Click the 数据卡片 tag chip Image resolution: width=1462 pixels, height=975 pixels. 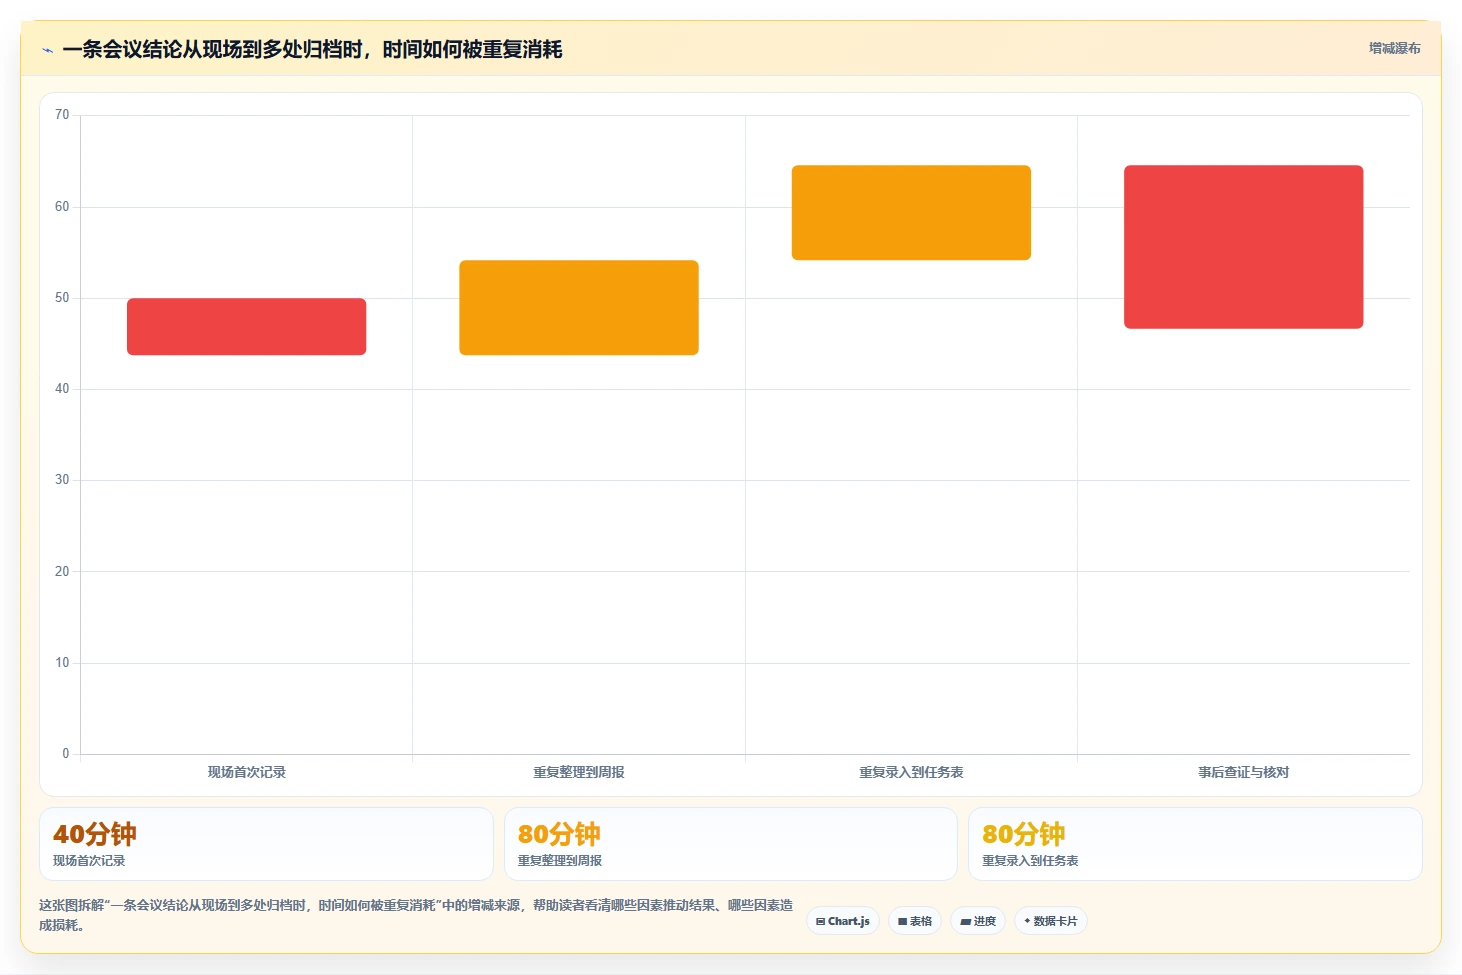(1051, 921)
